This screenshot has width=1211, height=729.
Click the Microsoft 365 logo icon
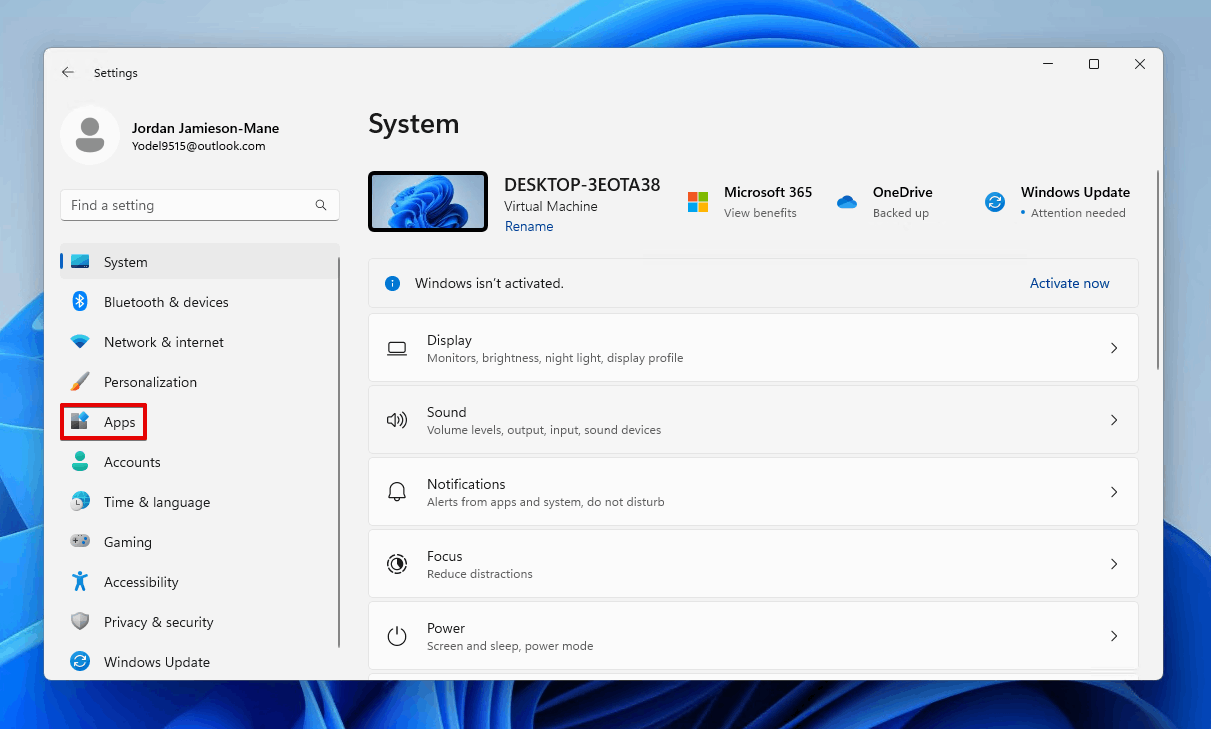(x=697, y=202)
